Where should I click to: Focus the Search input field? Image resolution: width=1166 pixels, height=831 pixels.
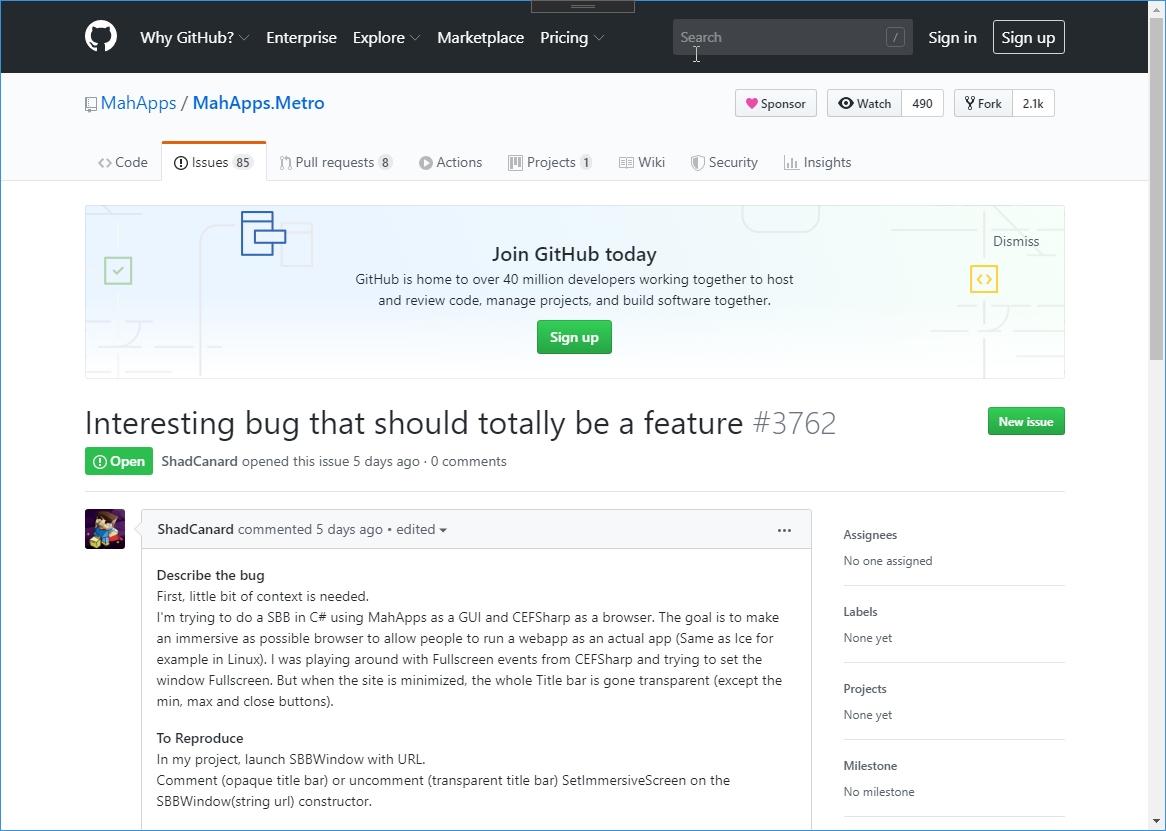point(793,37)
